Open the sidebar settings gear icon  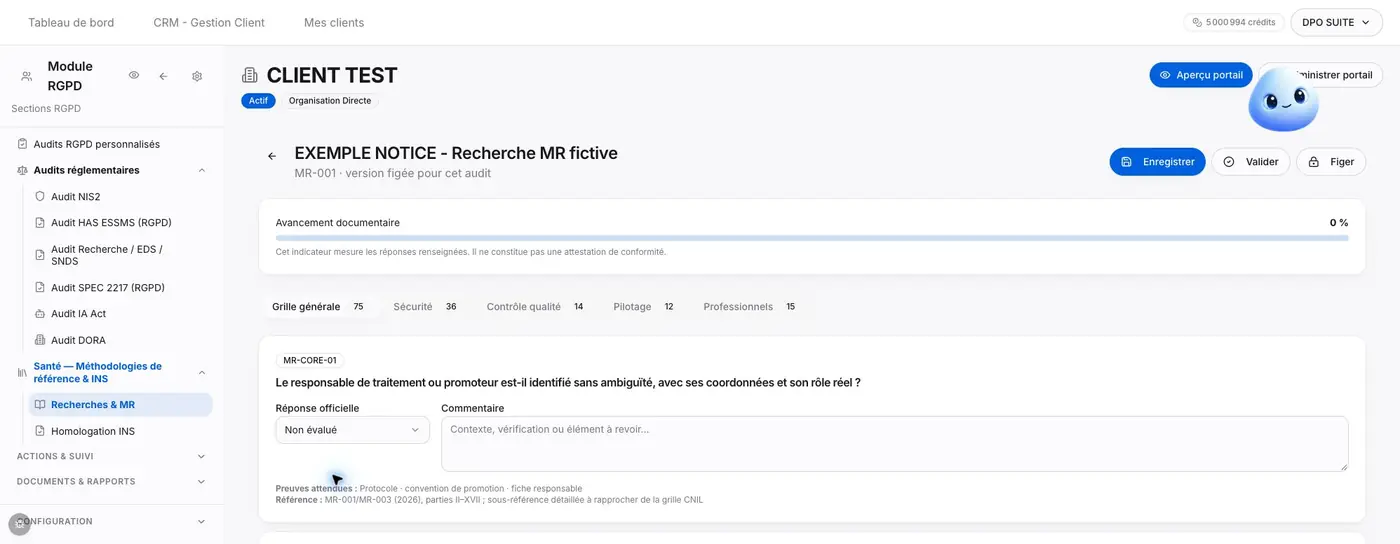(197, 76)
